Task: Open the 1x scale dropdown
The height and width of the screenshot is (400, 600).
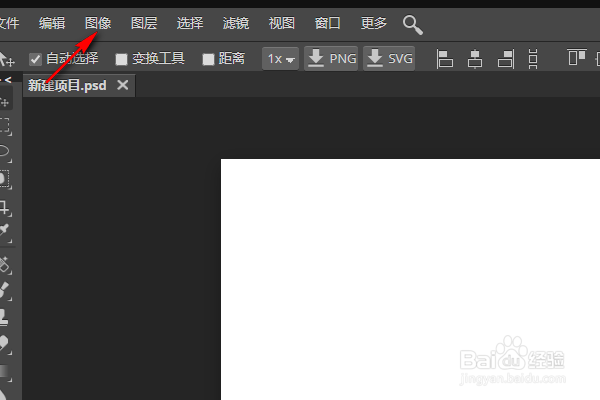Action: [x=280, y=59]
